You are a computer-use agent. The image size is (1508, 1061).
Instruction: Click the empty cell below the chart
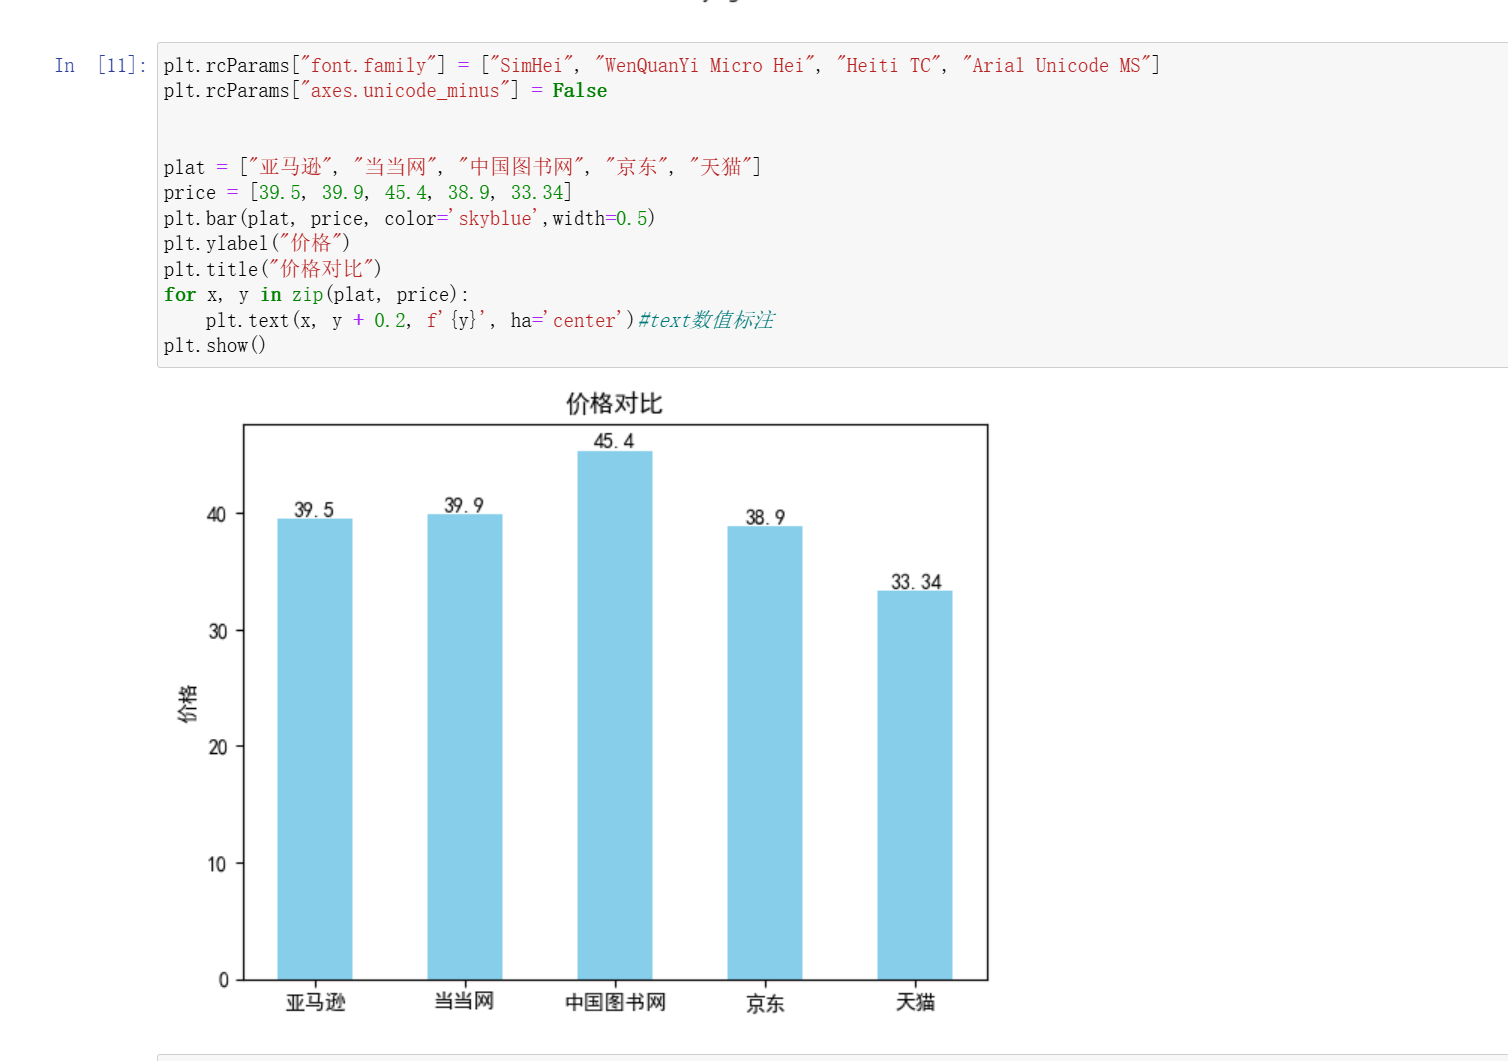coord(700,1055)
